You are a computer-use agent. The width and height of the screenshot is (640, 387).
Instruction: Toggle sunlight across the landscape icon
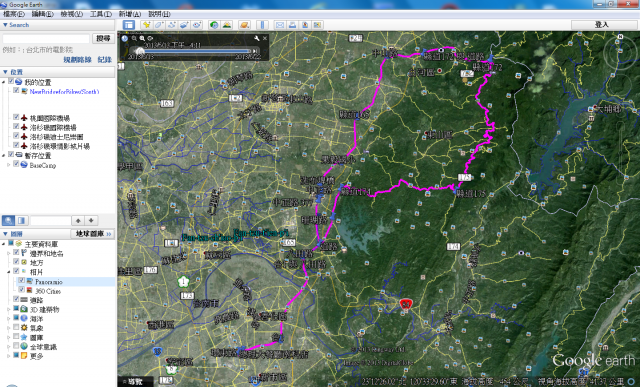(x=227, y=25)
